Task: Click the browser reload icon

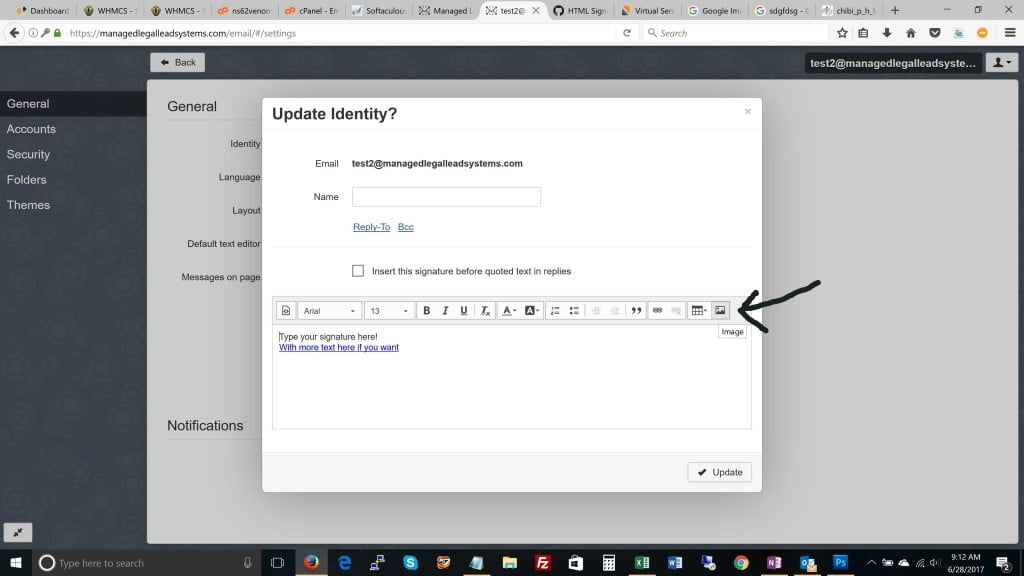Action: [627, 33]
